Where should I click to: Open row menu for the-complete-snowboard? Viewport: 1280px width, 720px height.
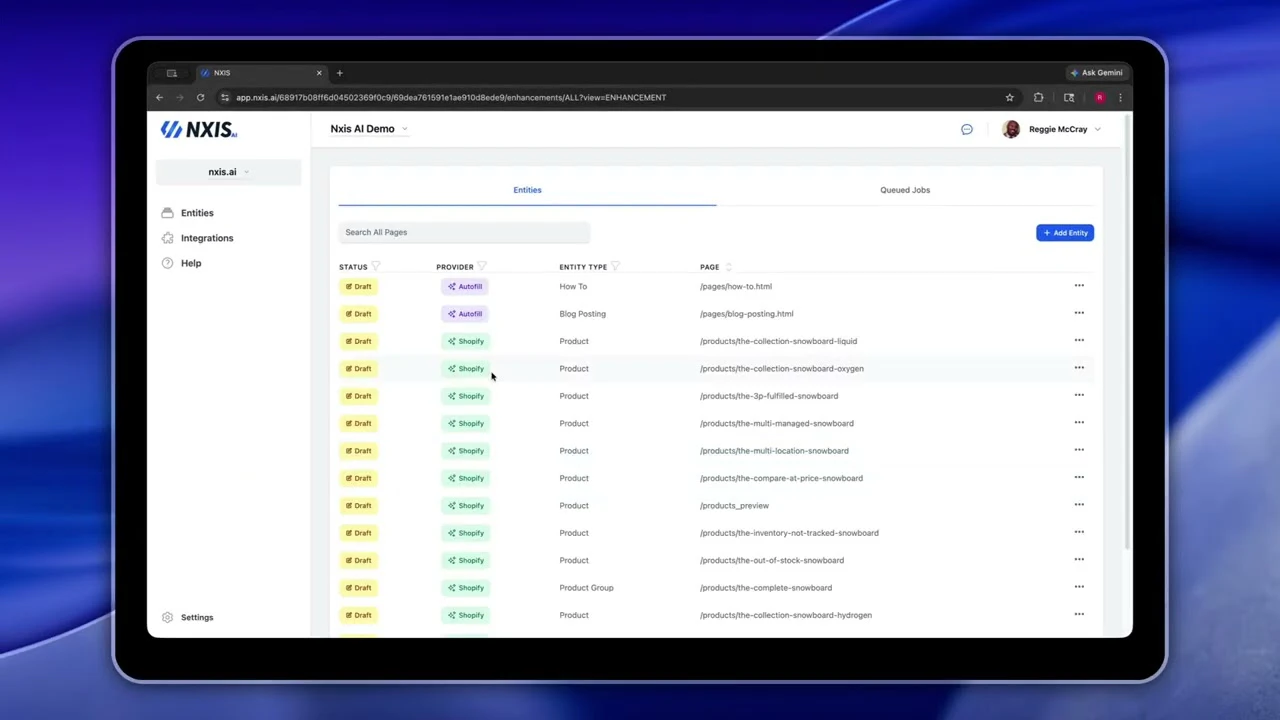pyautogui.click(x=1079, y=587)
